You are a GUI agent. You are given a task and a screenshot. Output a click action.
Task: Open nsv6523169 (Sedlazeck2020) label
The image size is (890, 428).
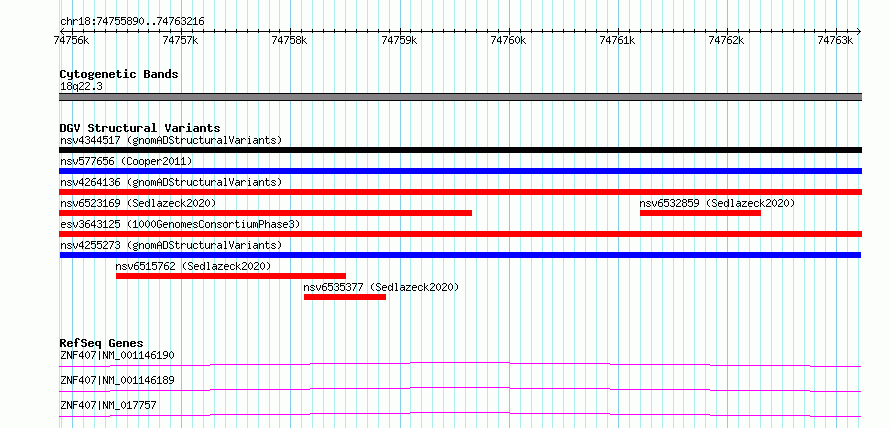click(x=138, y=203)
